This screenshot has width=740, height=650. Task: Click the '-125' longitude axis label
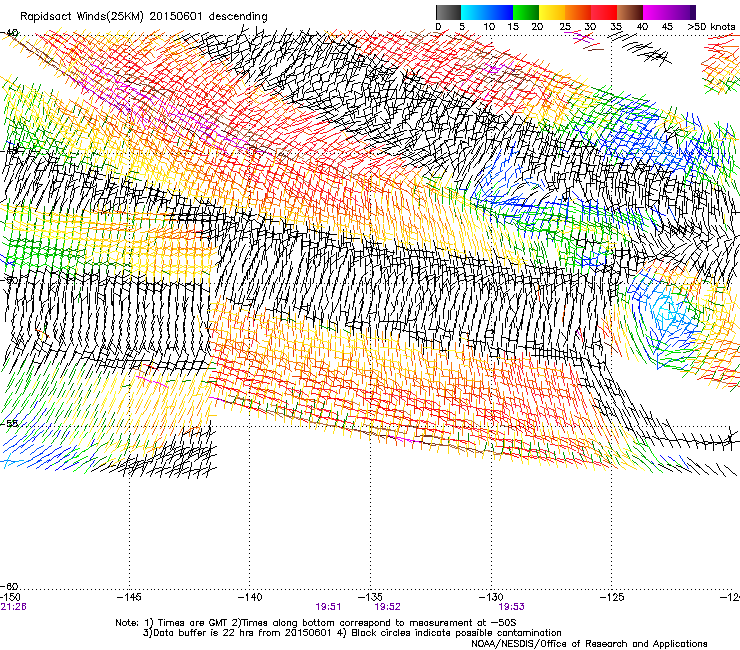pyautogui.click(x=612, y=597)
